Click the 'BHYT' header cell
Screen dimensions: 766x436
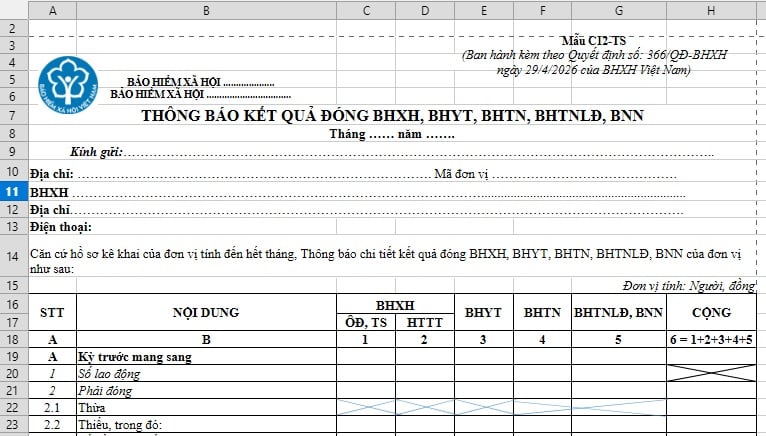pos(484,313)
